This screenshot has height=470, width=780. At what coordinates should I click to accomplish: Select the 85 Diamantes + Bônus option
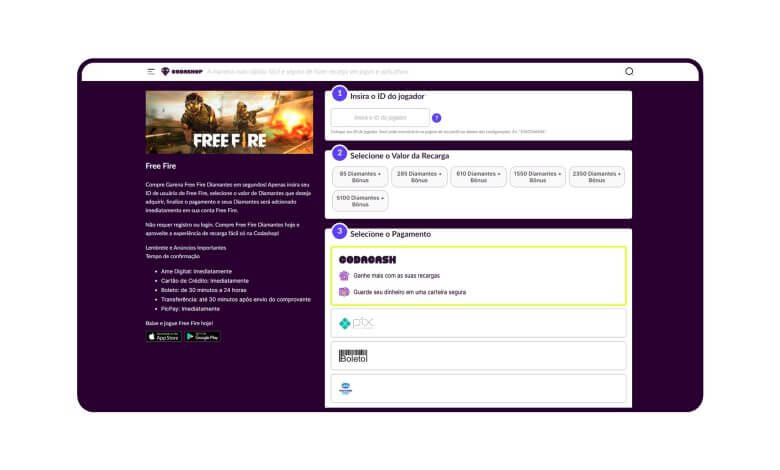[x=359, y=176]
